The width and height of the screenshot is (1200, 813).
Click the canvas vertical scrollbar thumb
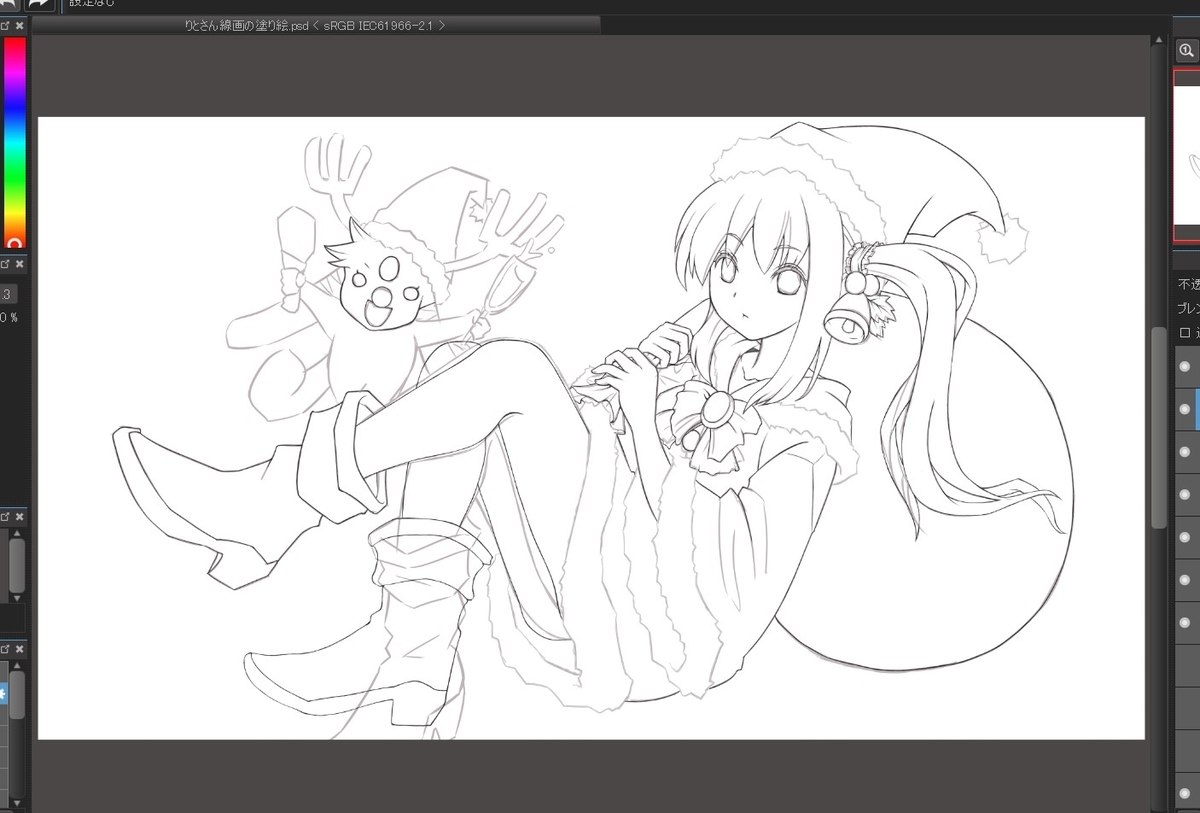pos(1159,427)
